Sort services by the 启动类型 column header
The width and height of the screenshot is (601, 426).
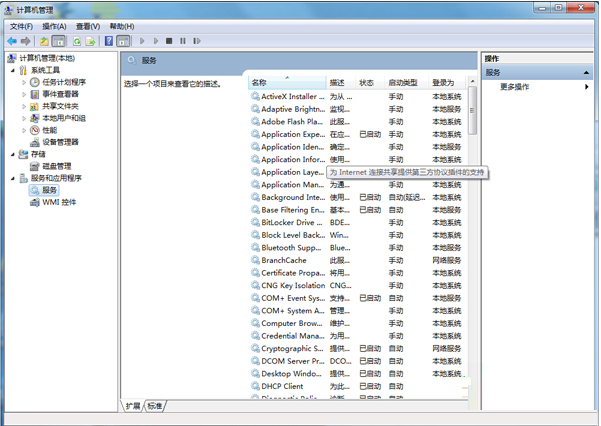pos(403,82)
